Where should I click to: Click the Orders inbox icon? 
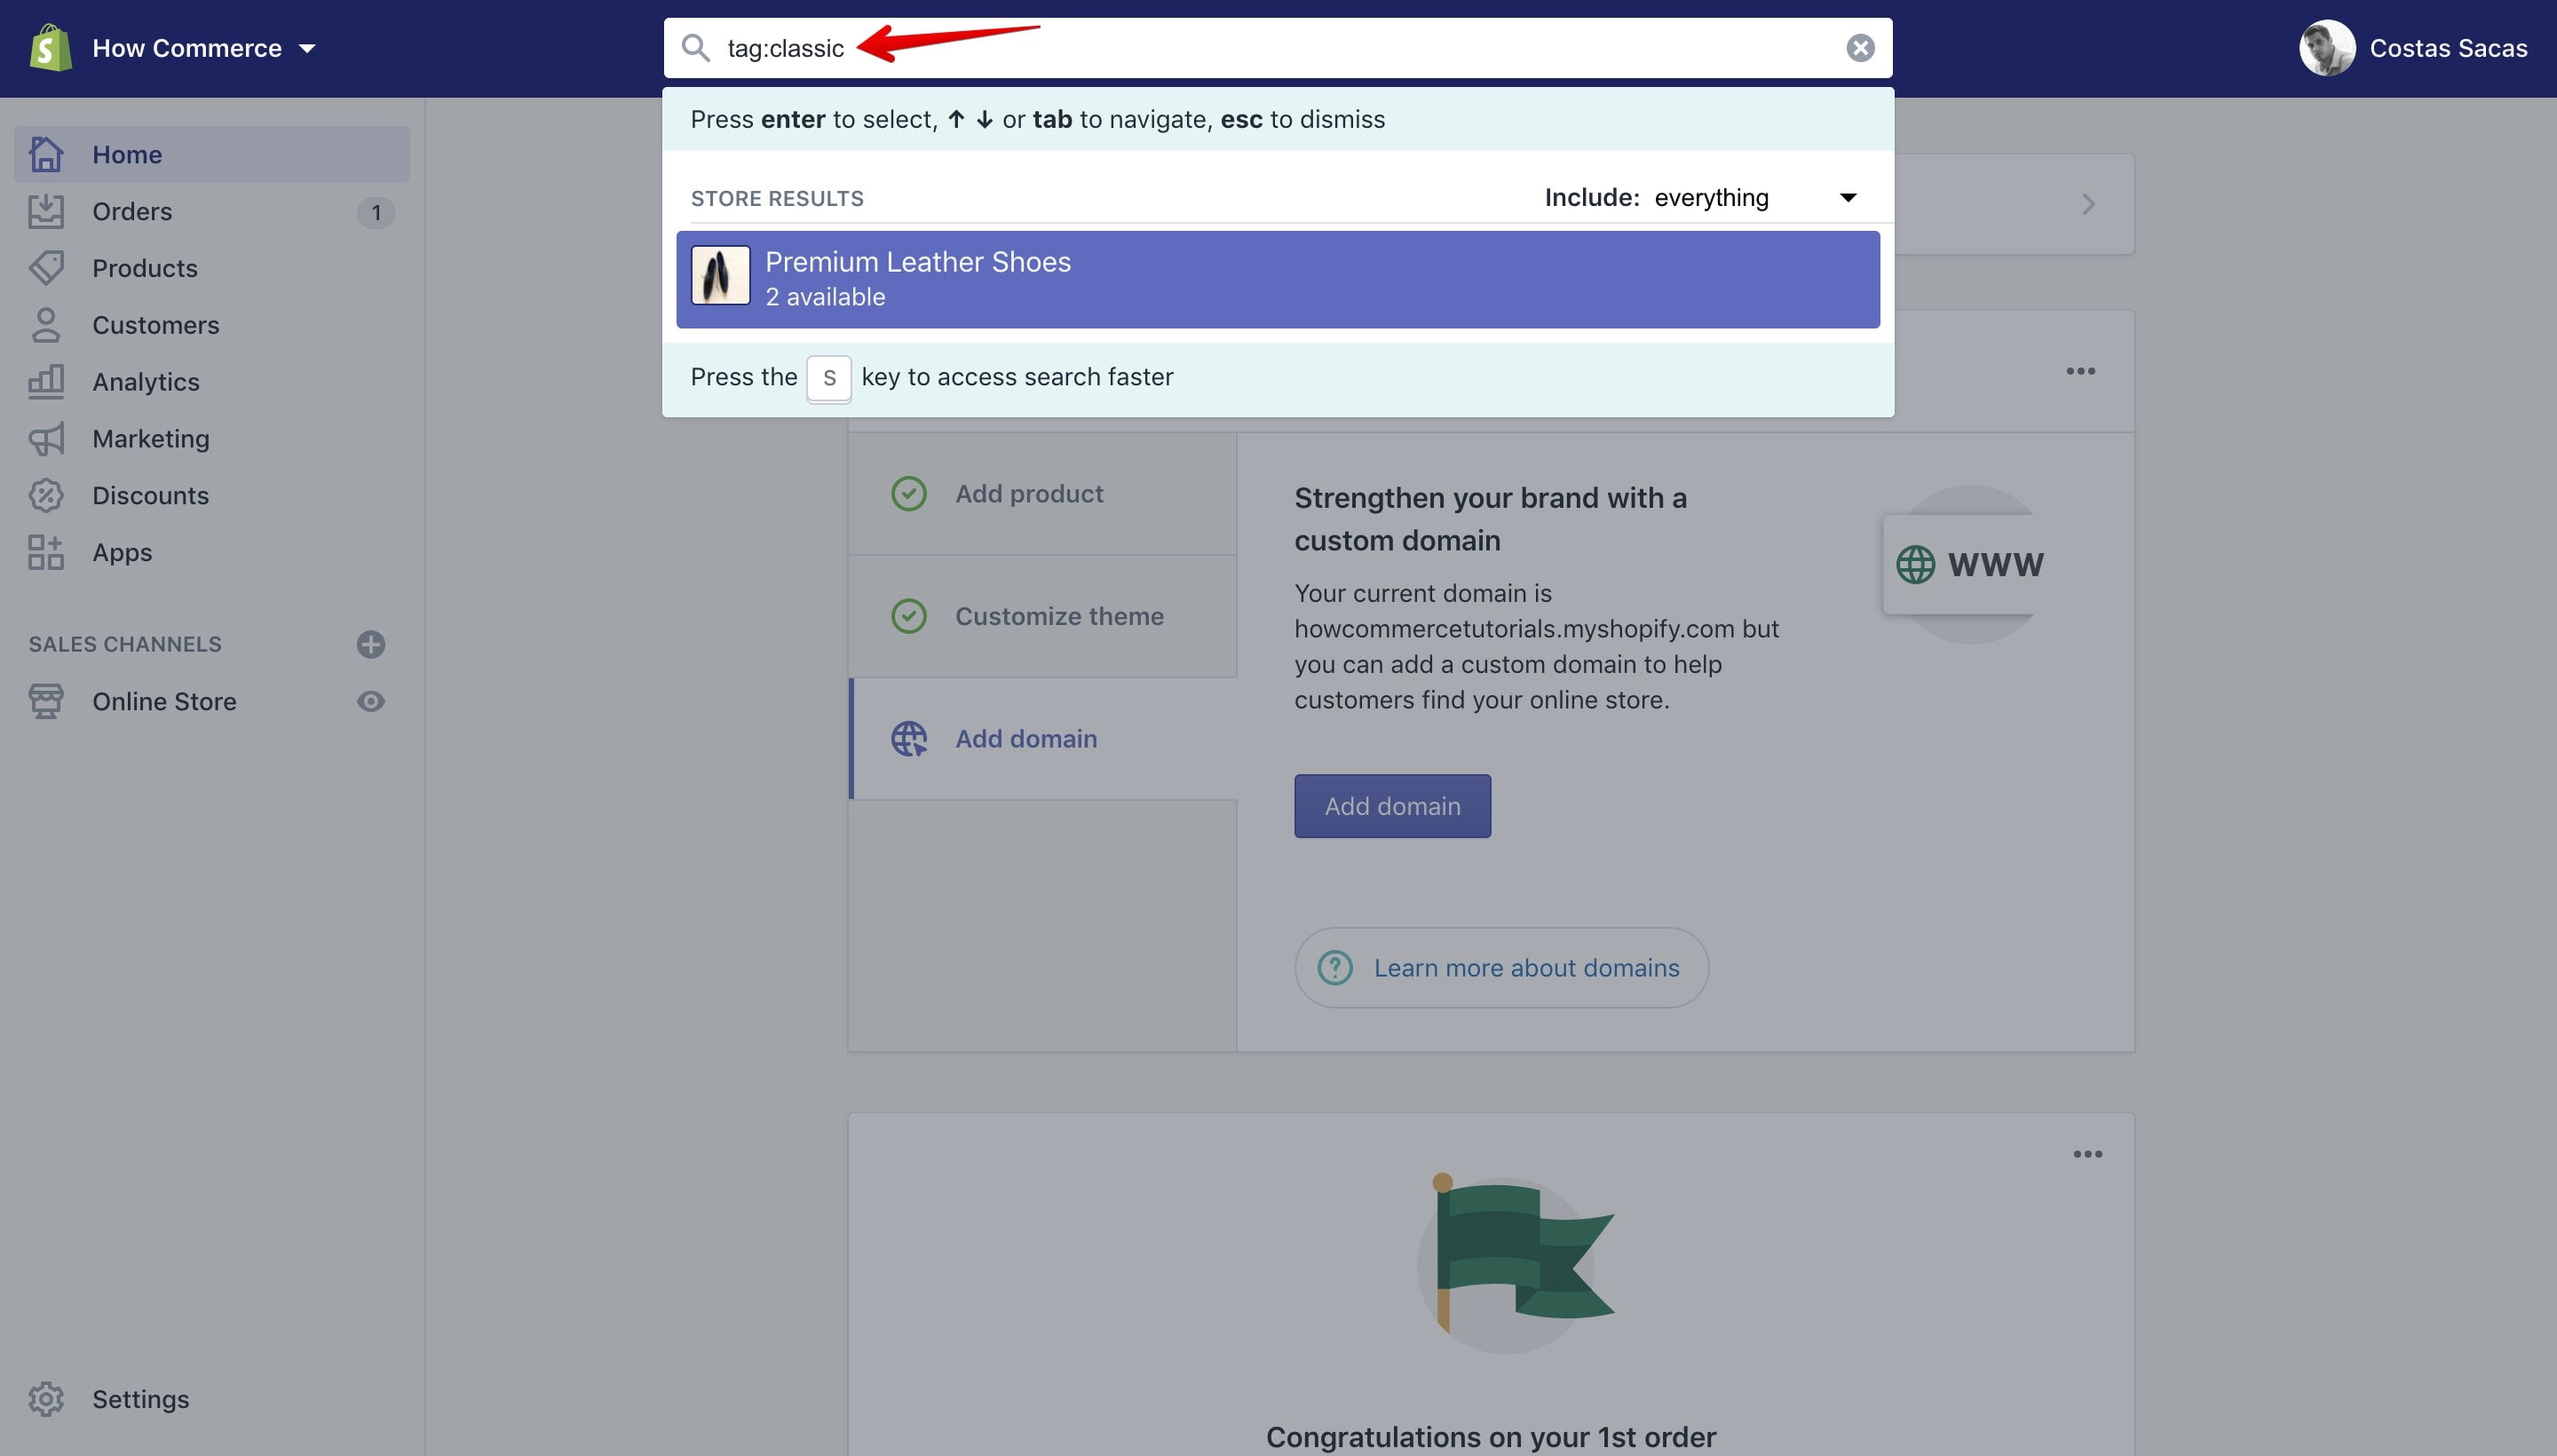point(46,211)
